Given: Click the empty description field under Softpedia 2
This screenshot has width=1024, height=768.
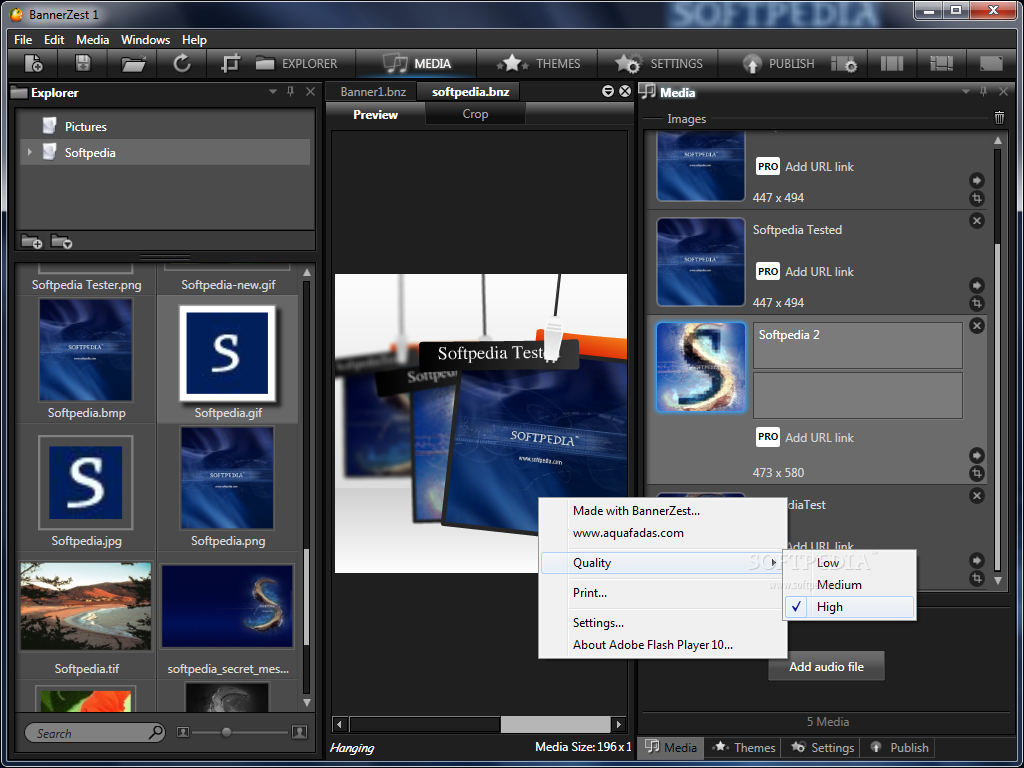Looking at the screenshot, I should [x=857, y=395].
